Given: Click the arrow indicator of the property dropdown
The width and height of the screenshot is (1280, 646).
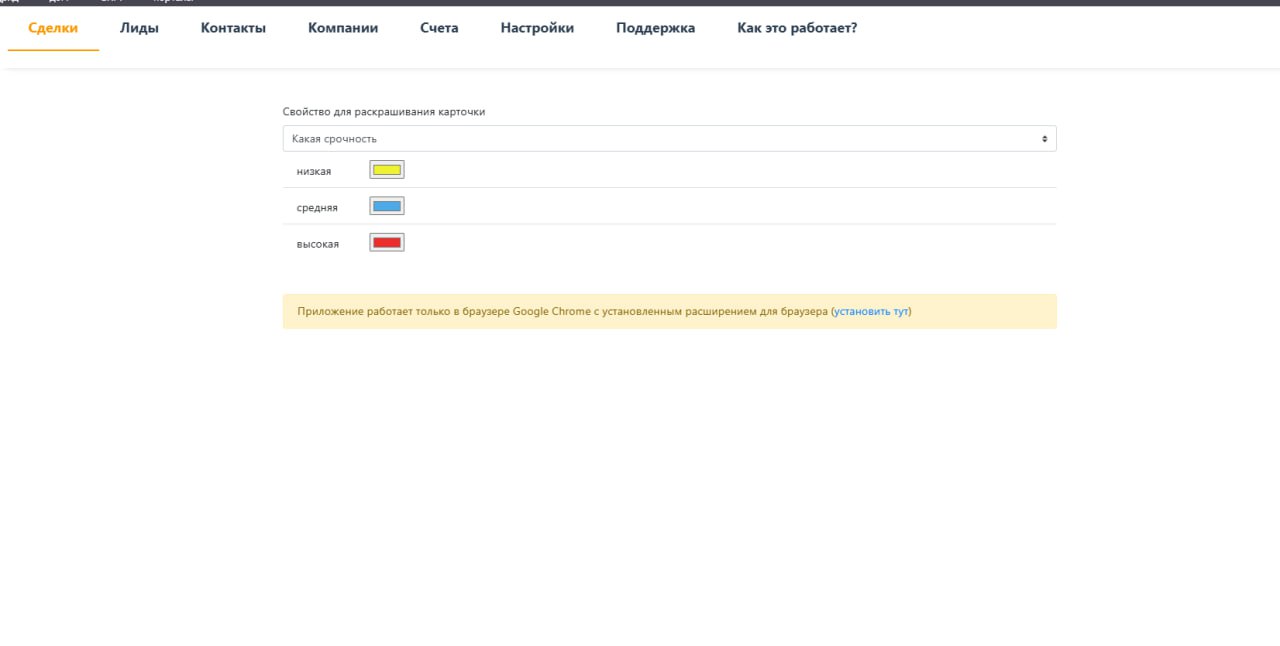Looking at the screenshot, I should tap(1044, 139).
